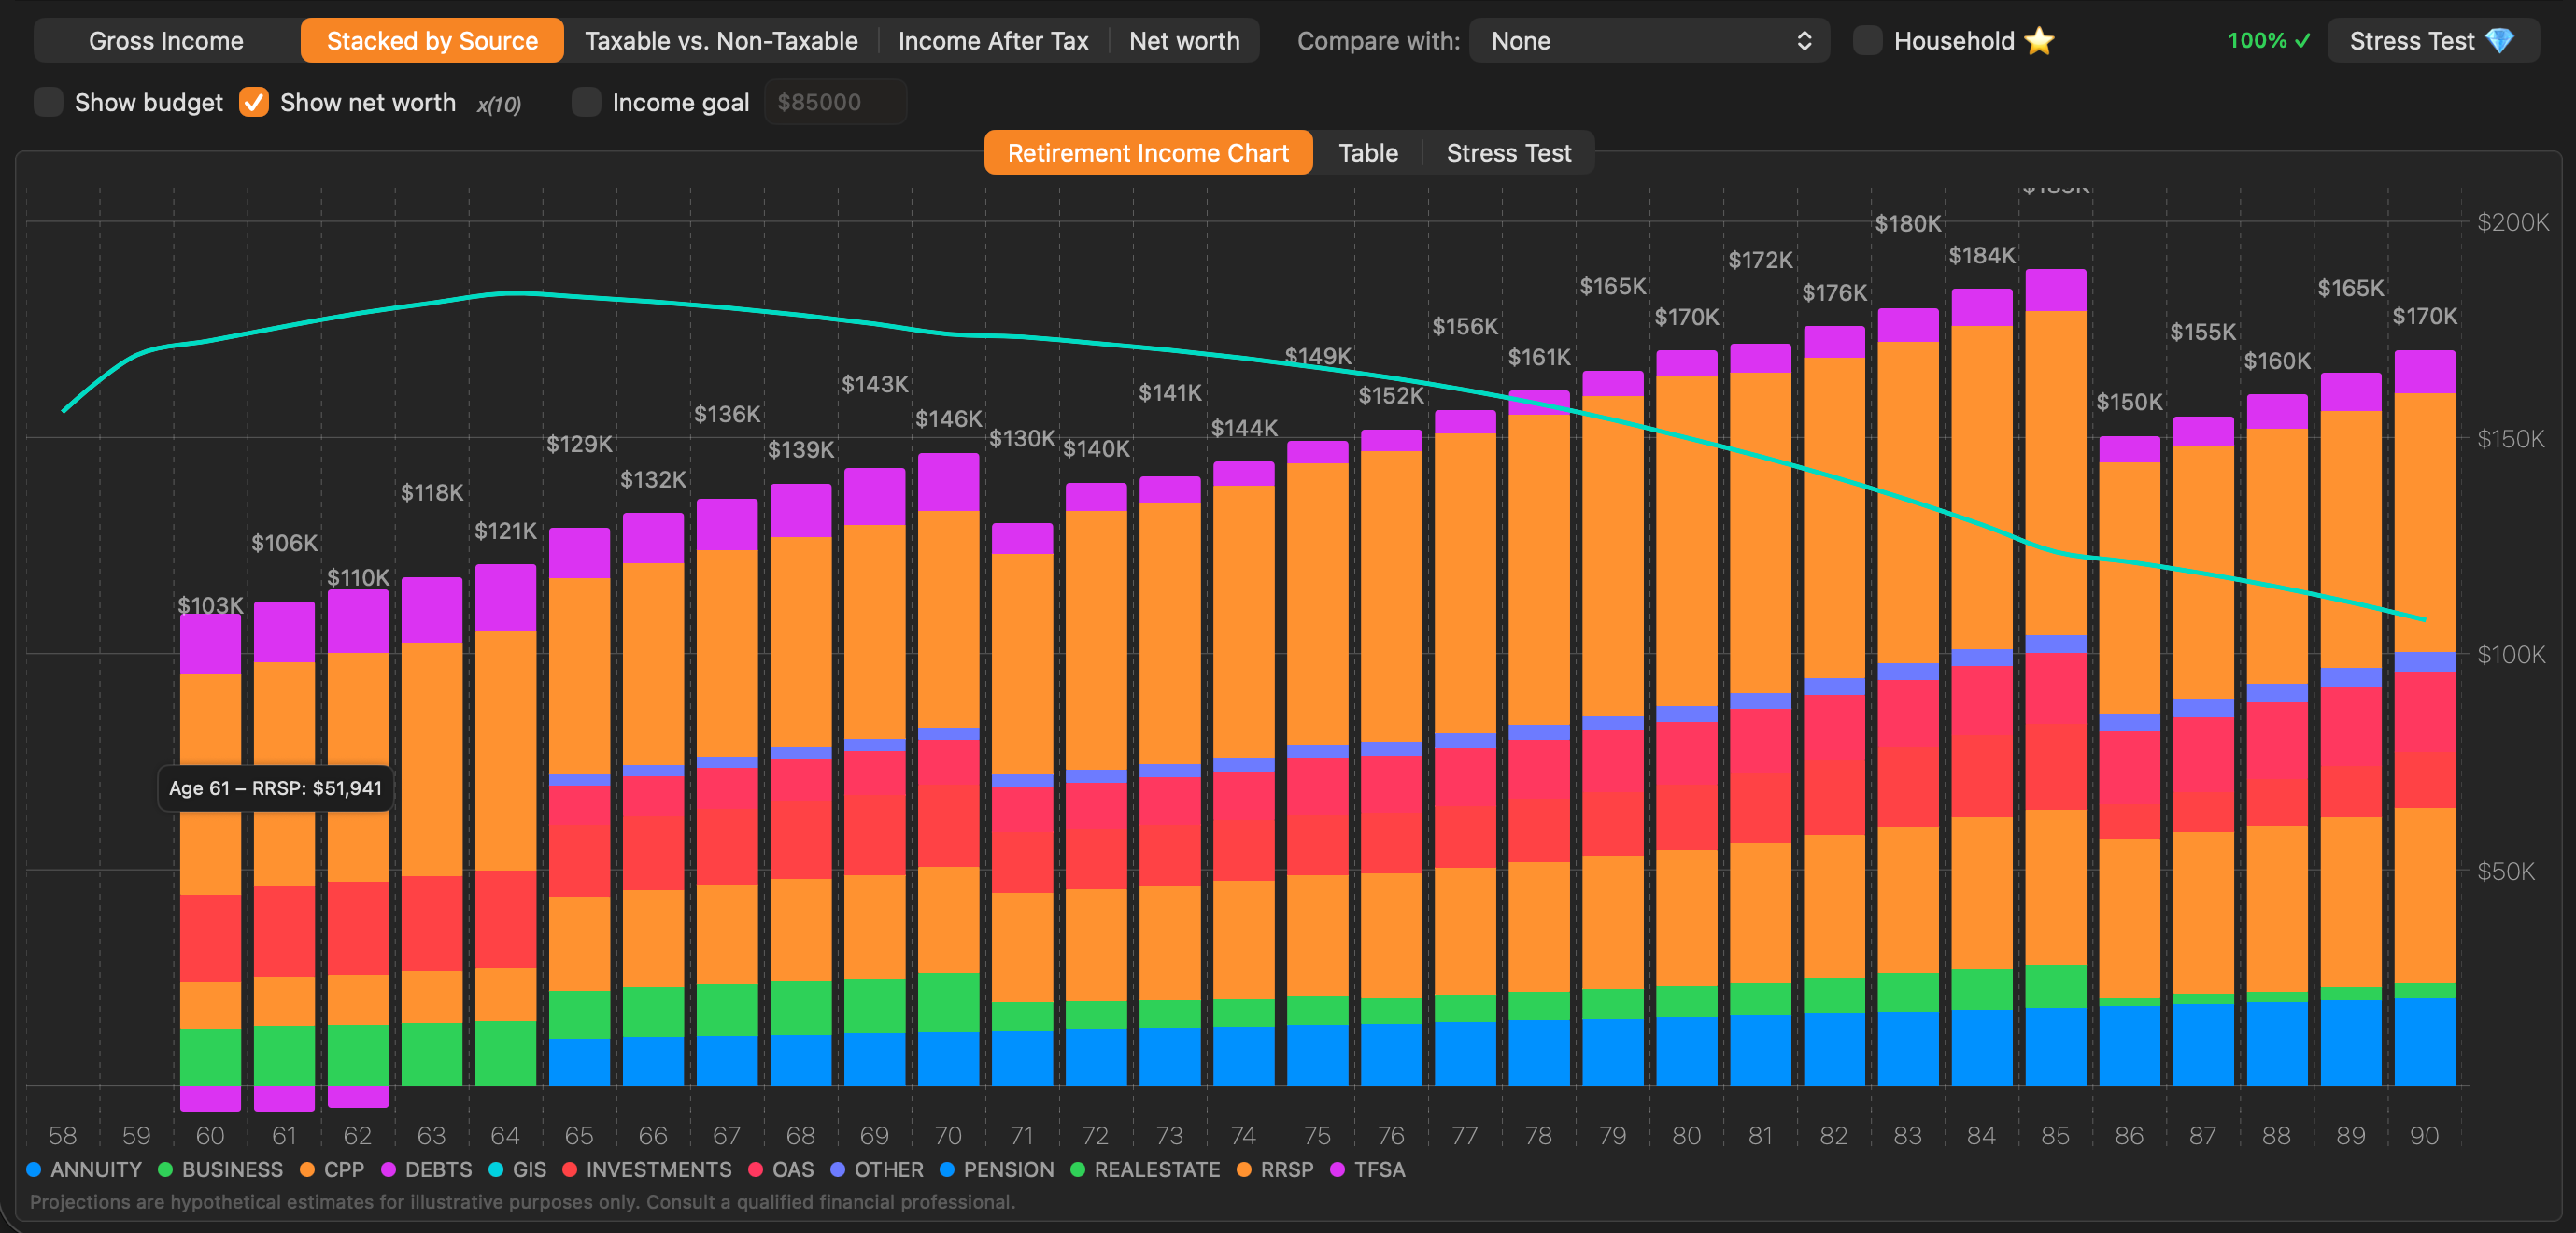This screenshot has height=1233, width=2576.
Task: Click age 65 on the x-axis
Action: pyautogui.click(x=579, y=1135)
